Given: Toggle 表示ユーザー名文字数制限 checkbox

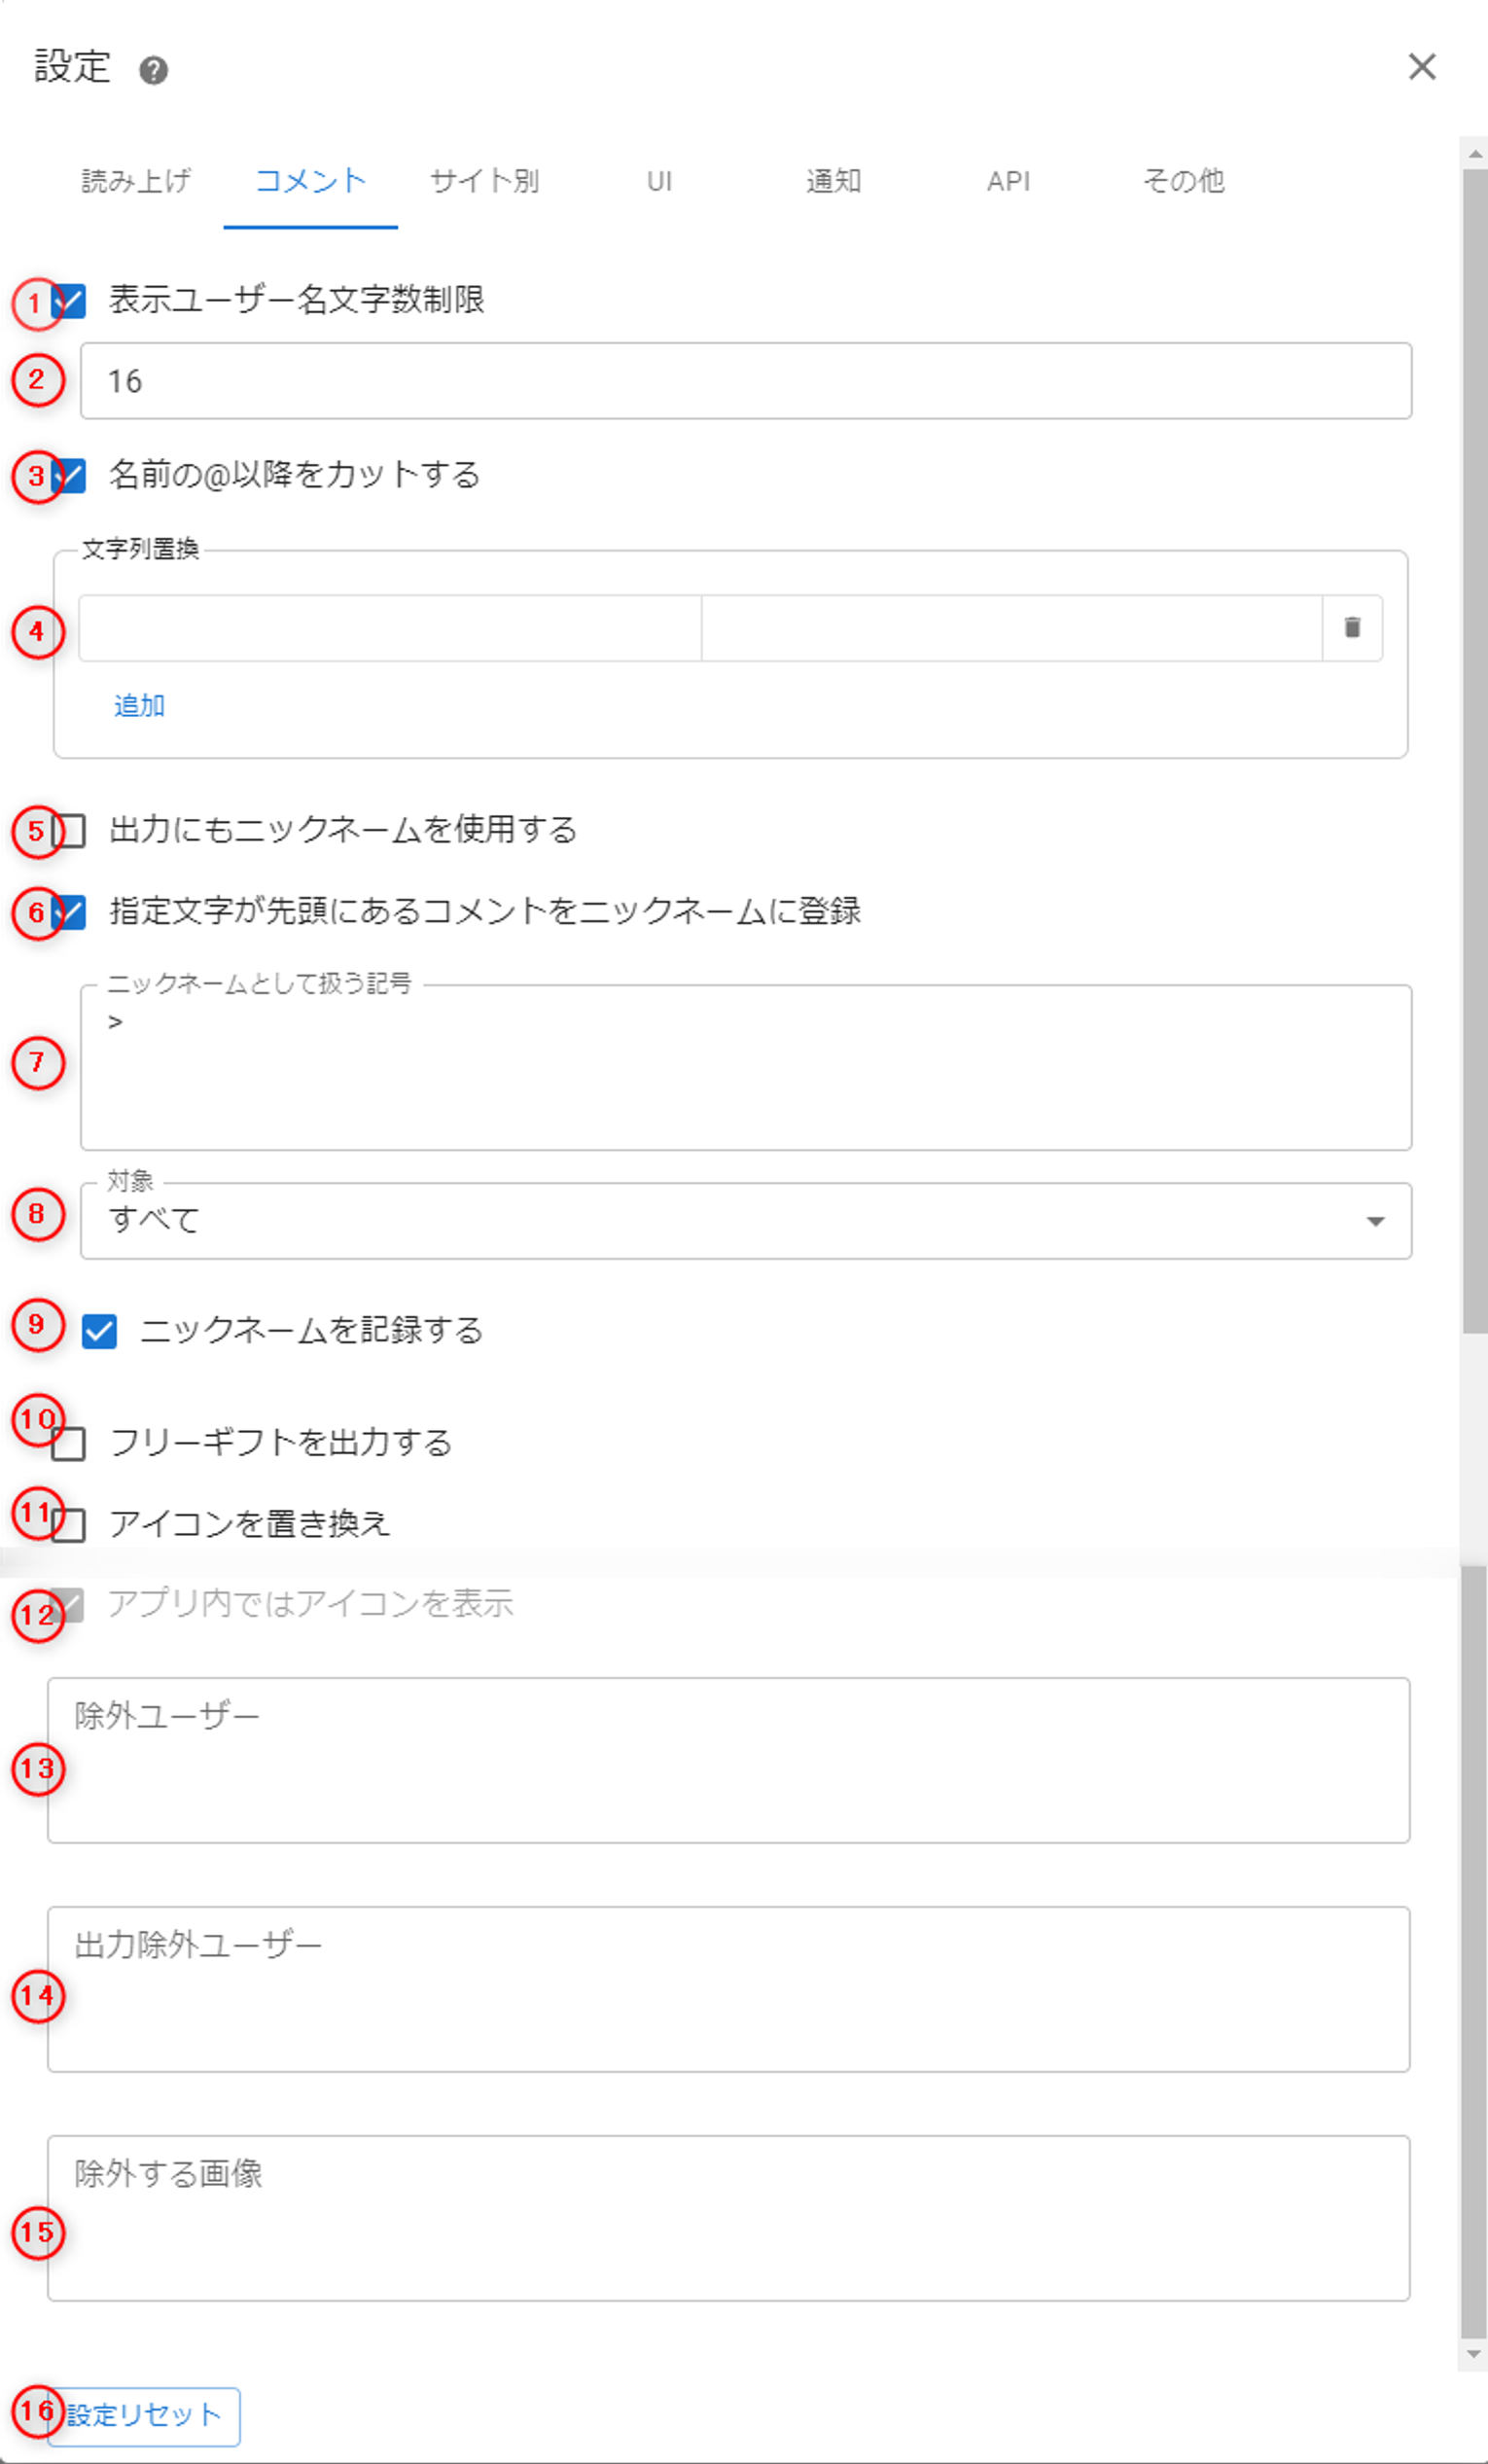Looking at the screenshot, I should coord(71,301).
